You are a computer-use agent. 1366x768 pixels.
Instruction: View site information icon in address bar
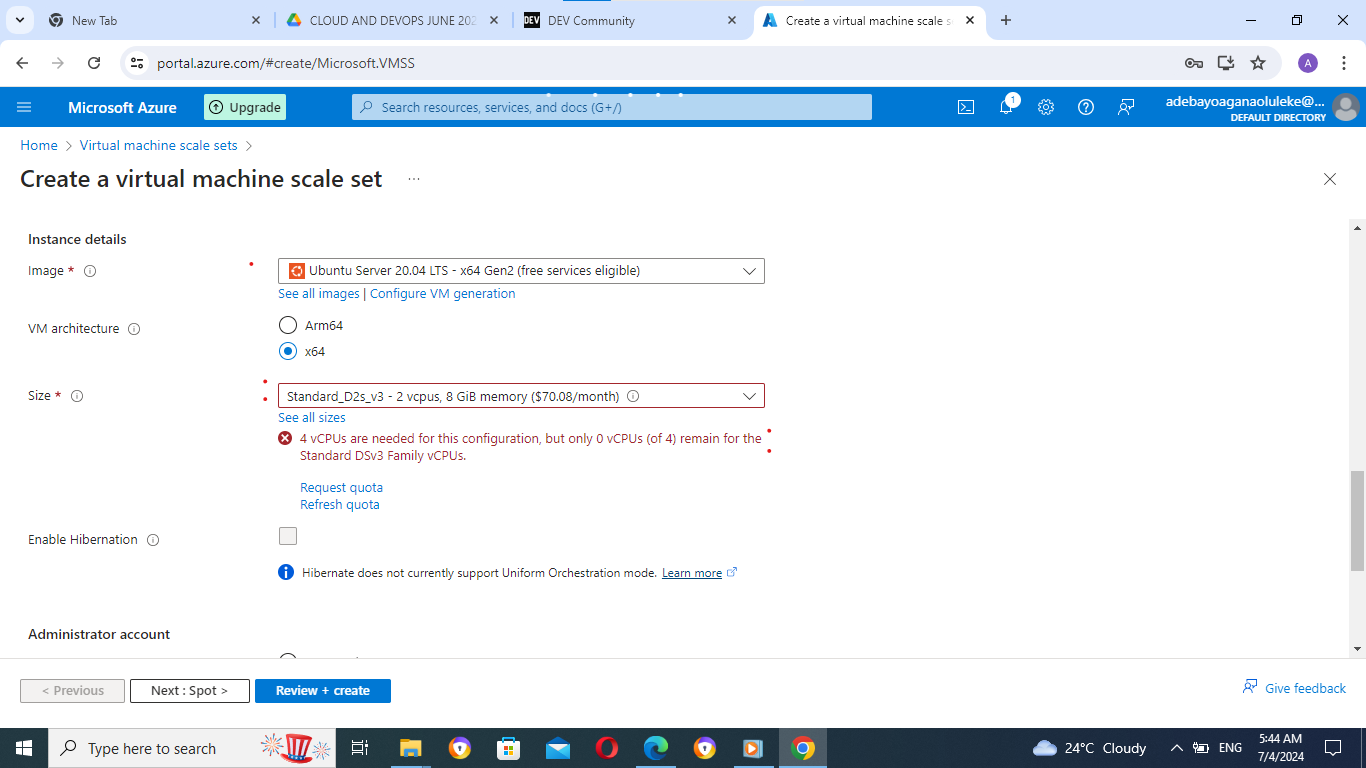[x=138, y=63]
